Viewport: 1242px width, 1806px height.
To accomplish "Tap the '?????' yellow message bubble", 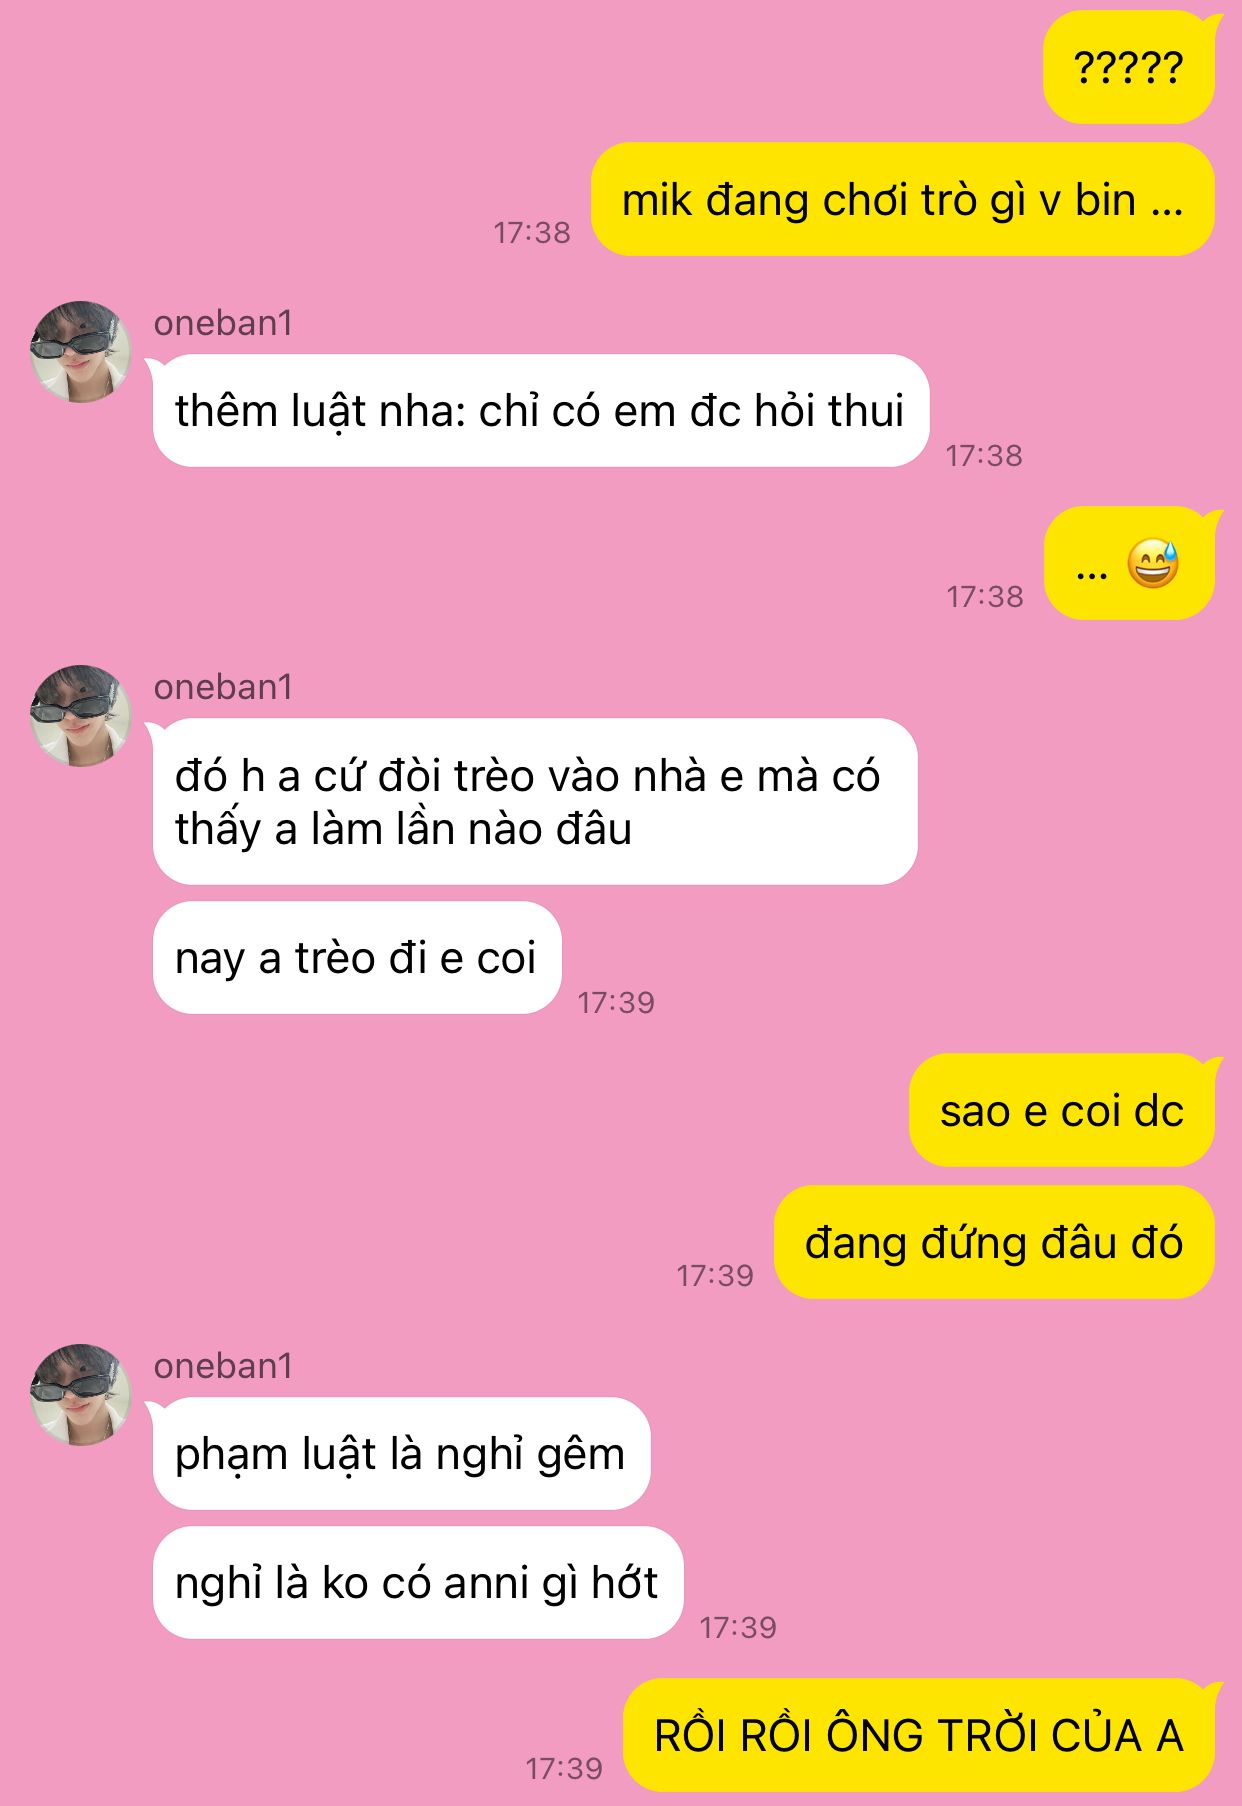I will point(1129,68).
